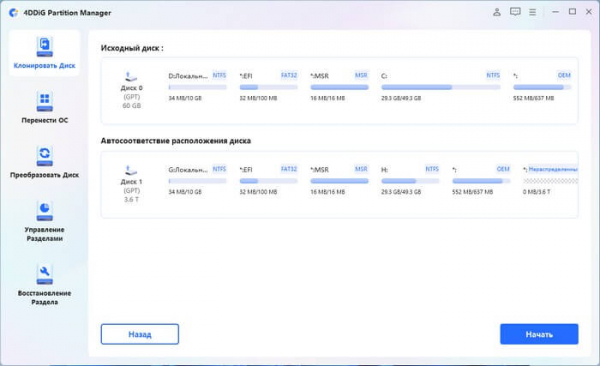
Task: Click the source OEM tag
Action: (564, 75)
